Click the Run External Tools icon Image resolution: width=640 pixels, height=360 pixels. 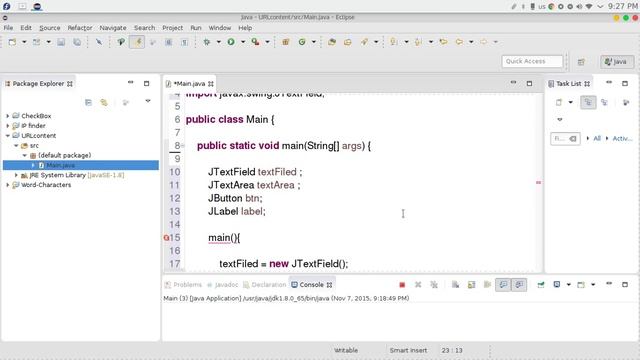point(255,42)
